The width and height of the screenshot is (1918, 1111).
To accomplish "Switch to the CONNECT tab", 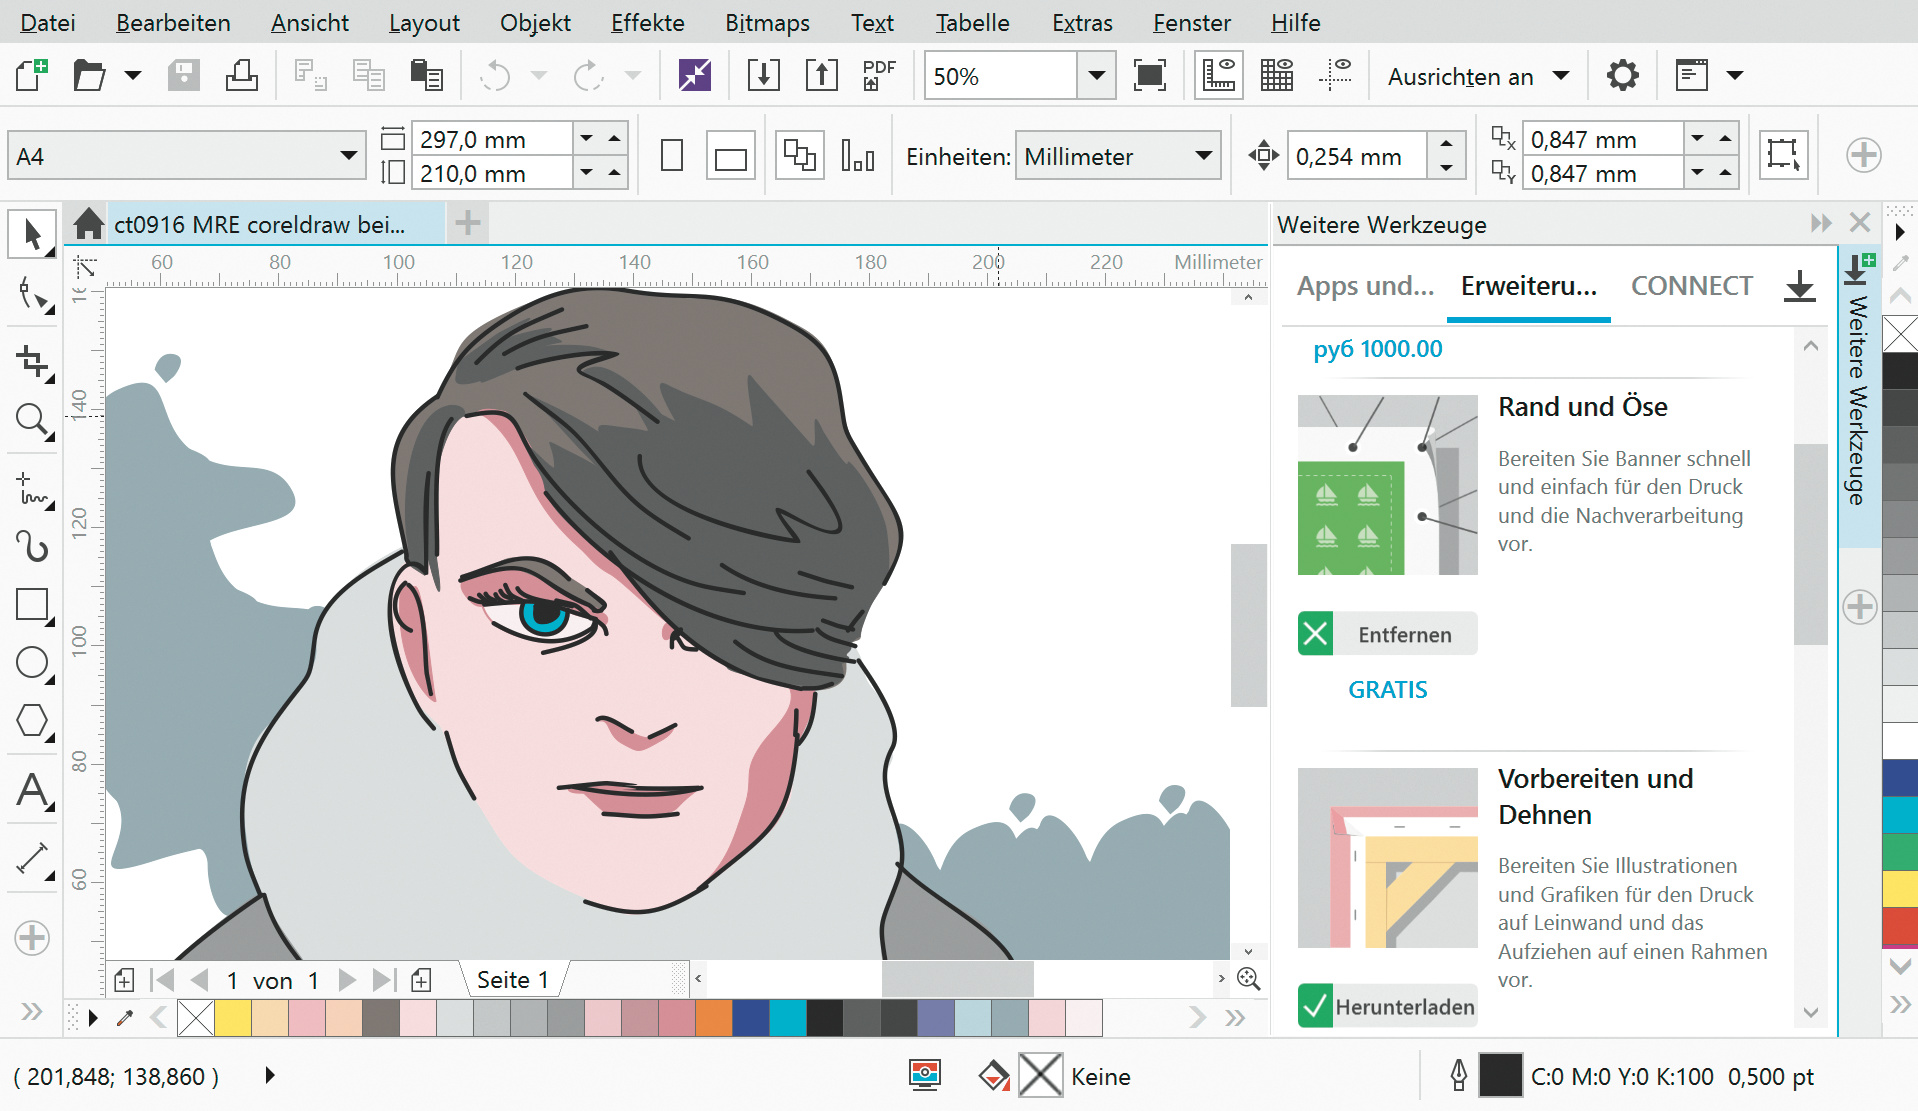I will click(1691, 286).
